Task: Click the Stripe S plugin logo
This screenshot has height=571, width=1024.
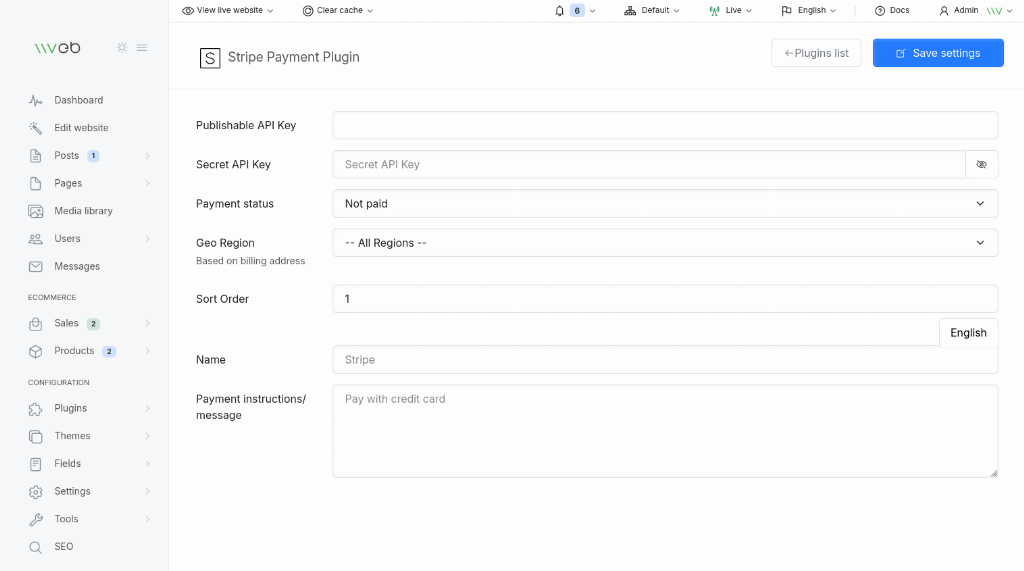Action: point(210,57)
